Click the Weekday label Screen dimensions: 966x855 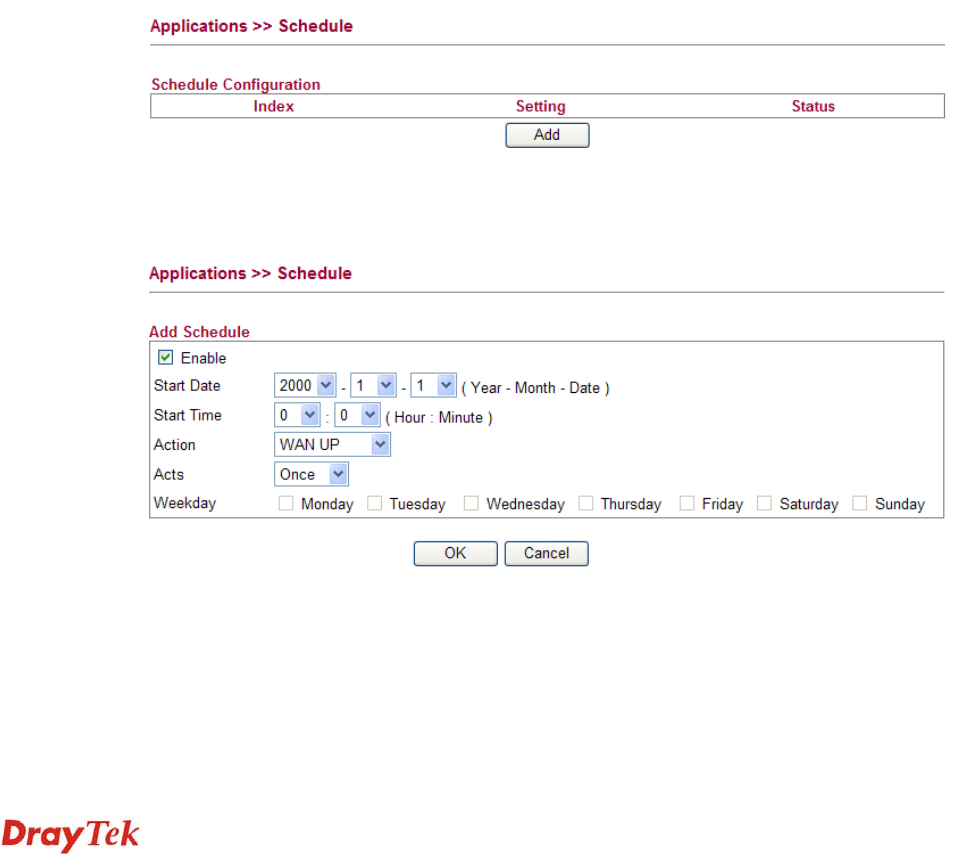pos(185,503)
